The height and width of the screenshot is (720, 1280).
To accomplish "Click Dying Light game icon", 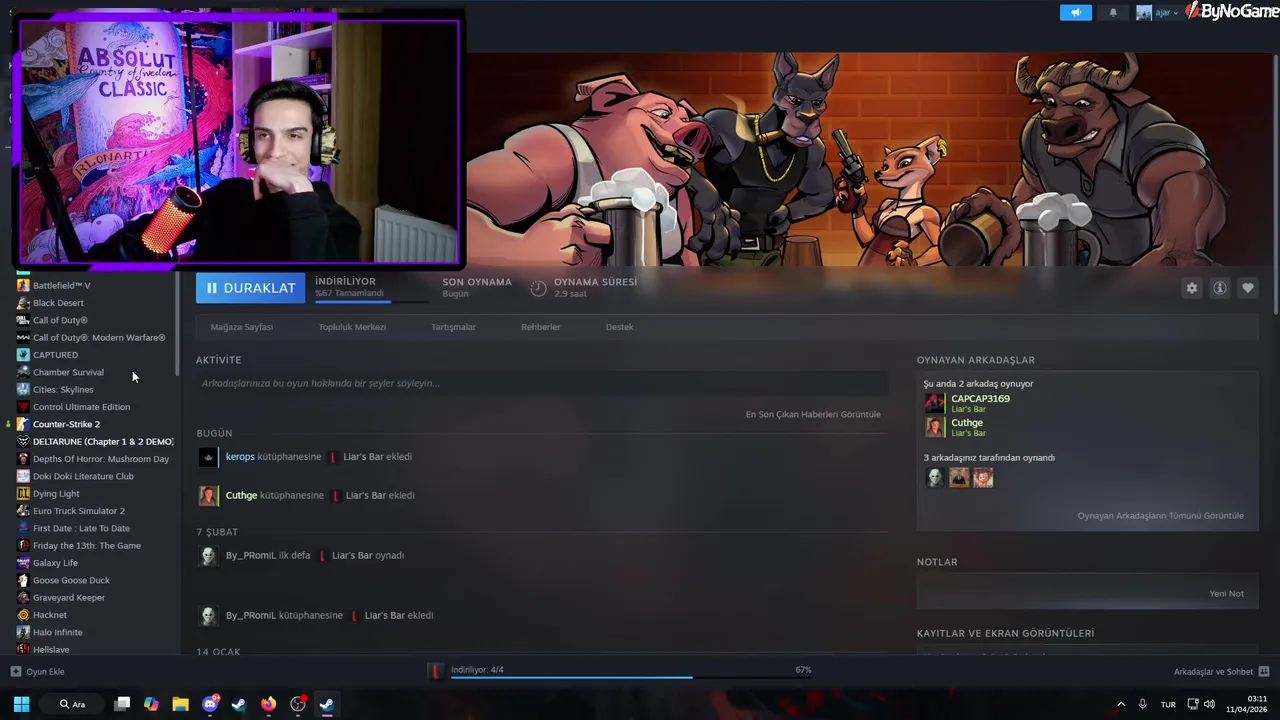I will pos(23,494).
